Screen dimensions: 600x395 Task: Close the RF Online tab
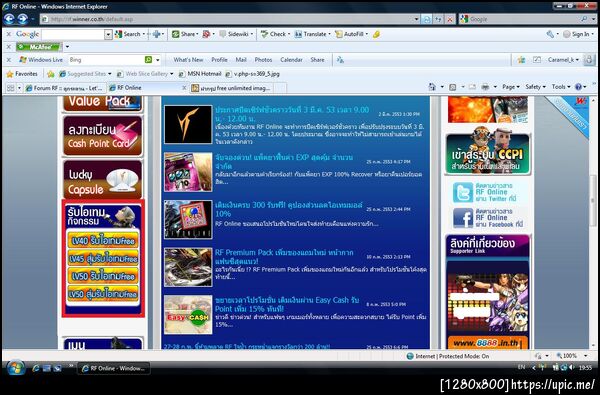pos(184,88)
